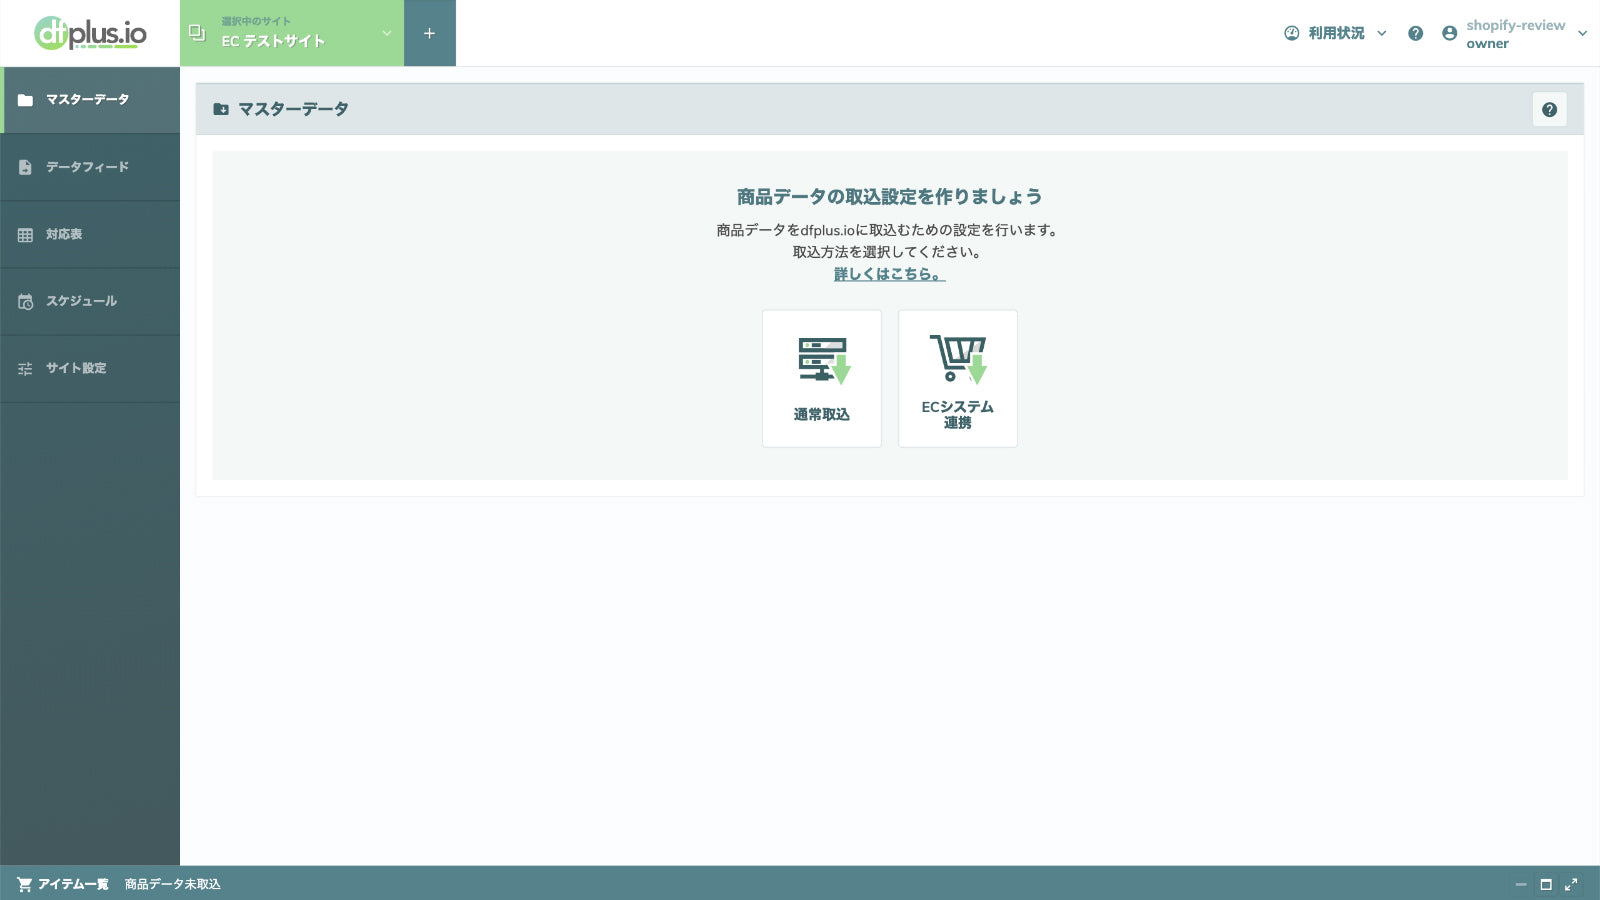Click the help icon in マスターデータ panel header

[x=1550, y=109]
